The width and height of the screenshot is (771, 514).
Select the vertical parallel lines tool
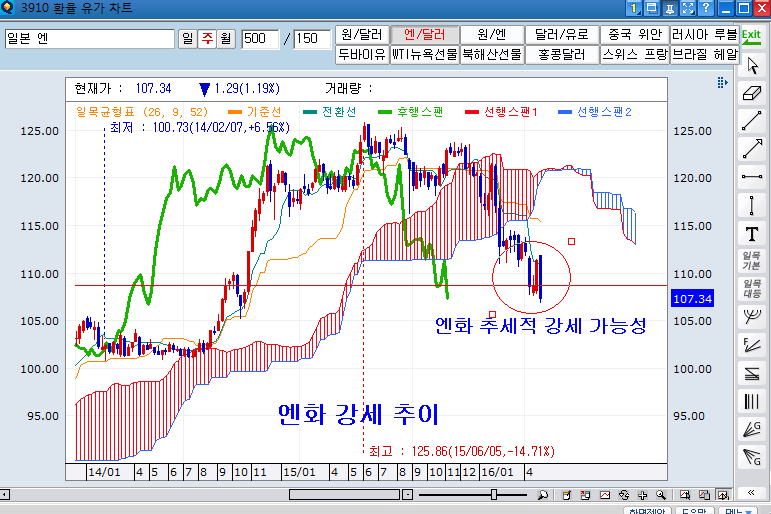752,401
